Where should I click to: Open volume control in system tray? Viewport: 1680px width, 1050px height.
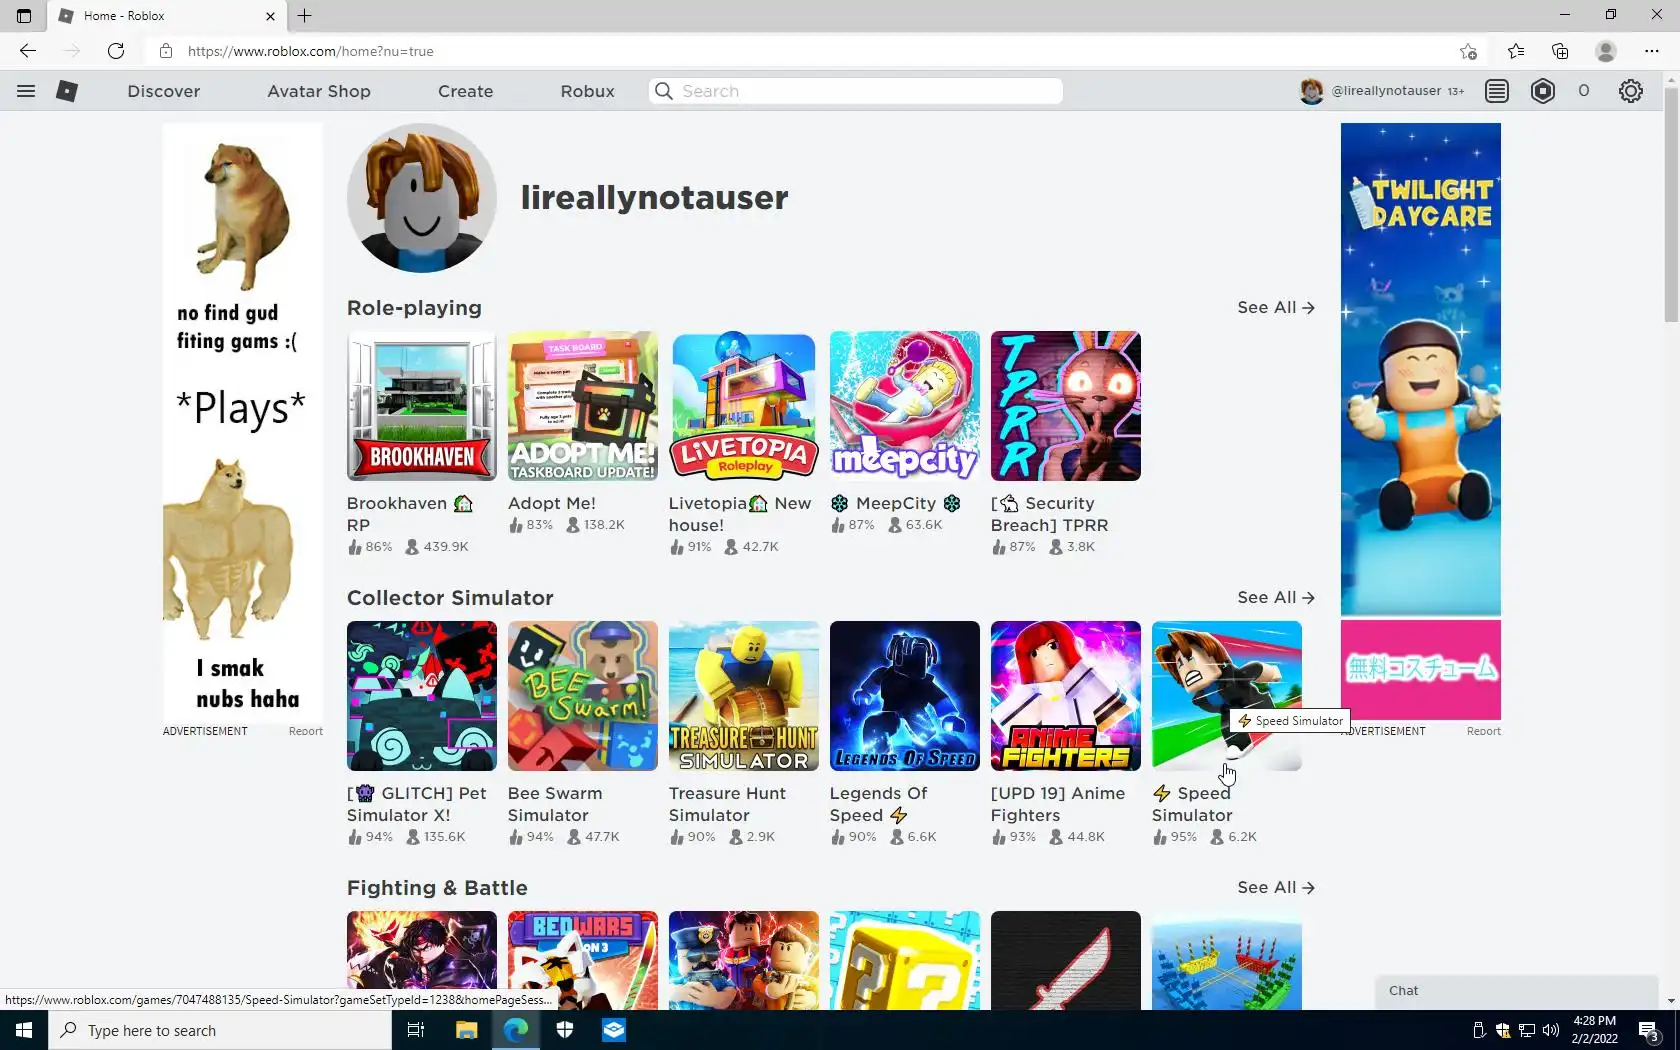[x=1551, y=1030]
